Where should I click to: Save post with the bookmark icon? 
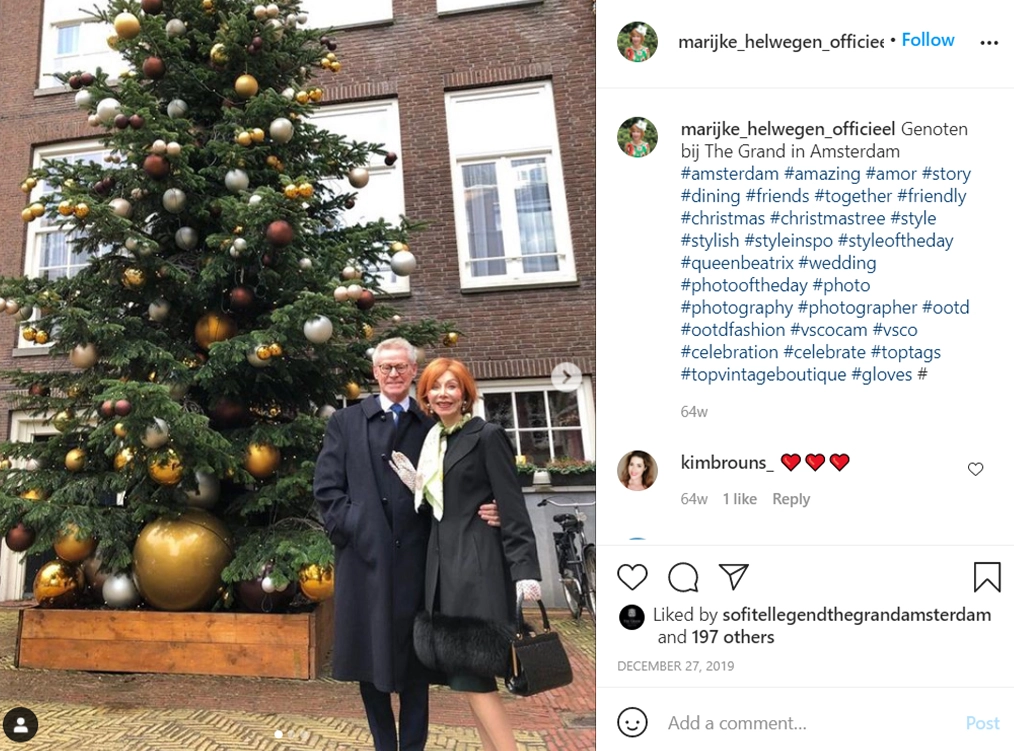point(987,576)
